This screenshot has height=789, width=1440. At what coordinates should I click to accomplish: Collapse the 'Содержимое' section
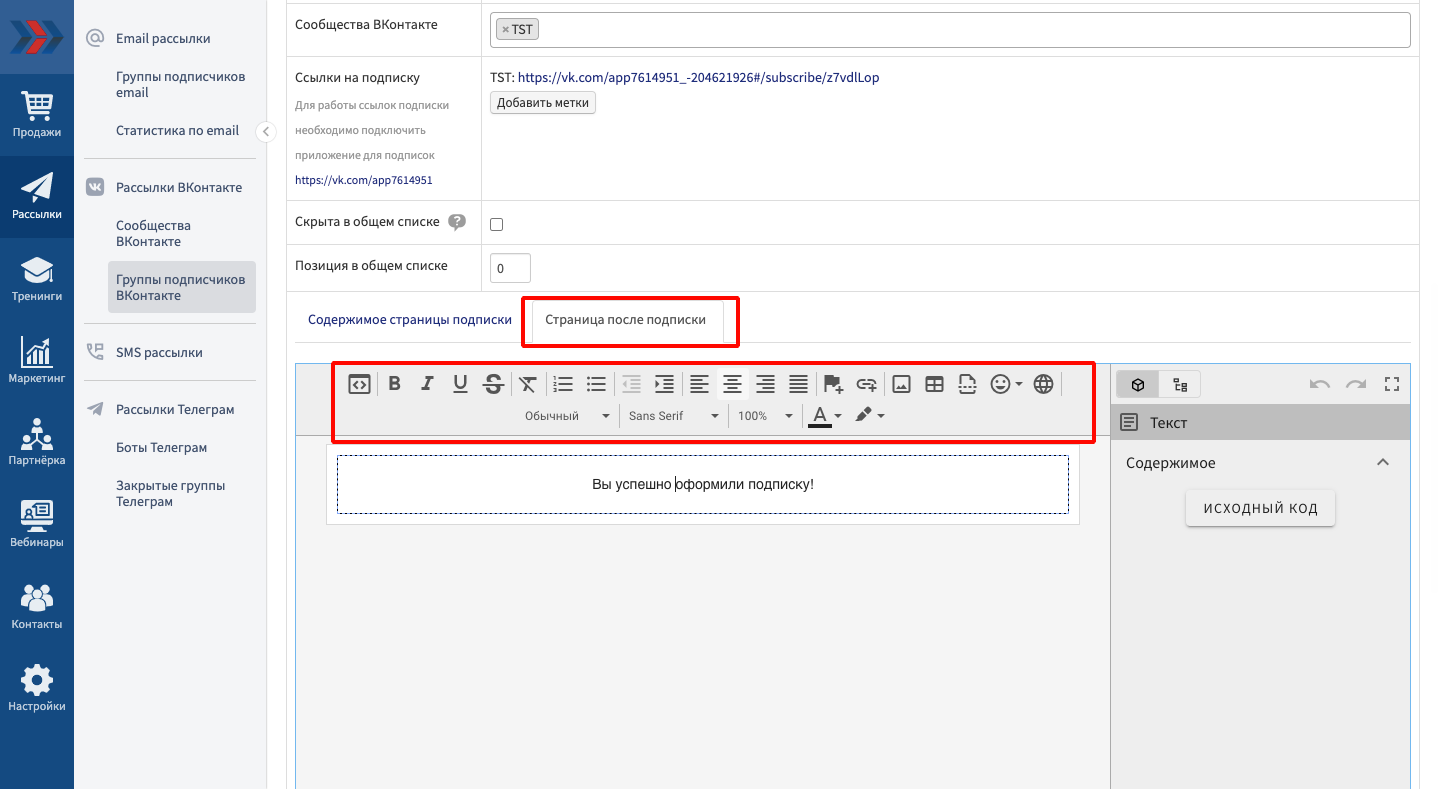pyautogui.click(x=1382, y=463)
